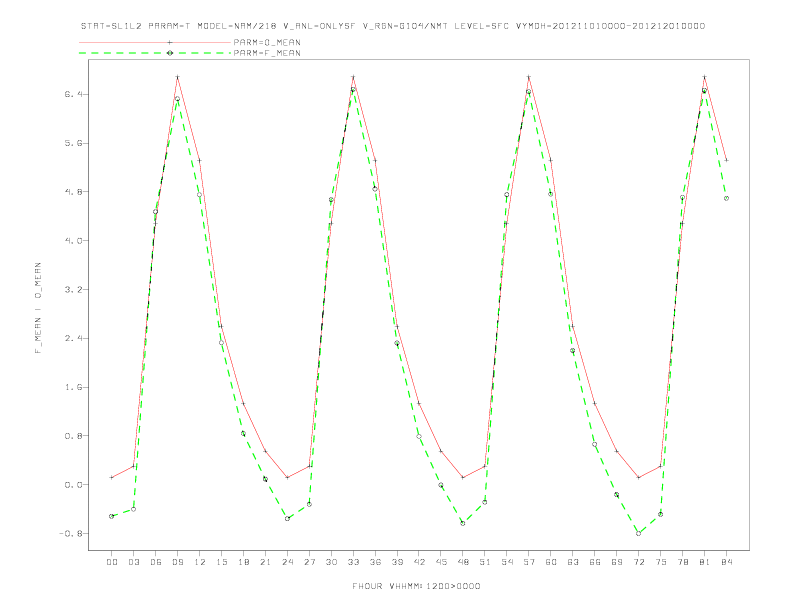Image resolution: width=792 pixels, height=612 pixels.
Task: Click the F_MEAN circle marker at hour 00
Action: click(112, 516)
